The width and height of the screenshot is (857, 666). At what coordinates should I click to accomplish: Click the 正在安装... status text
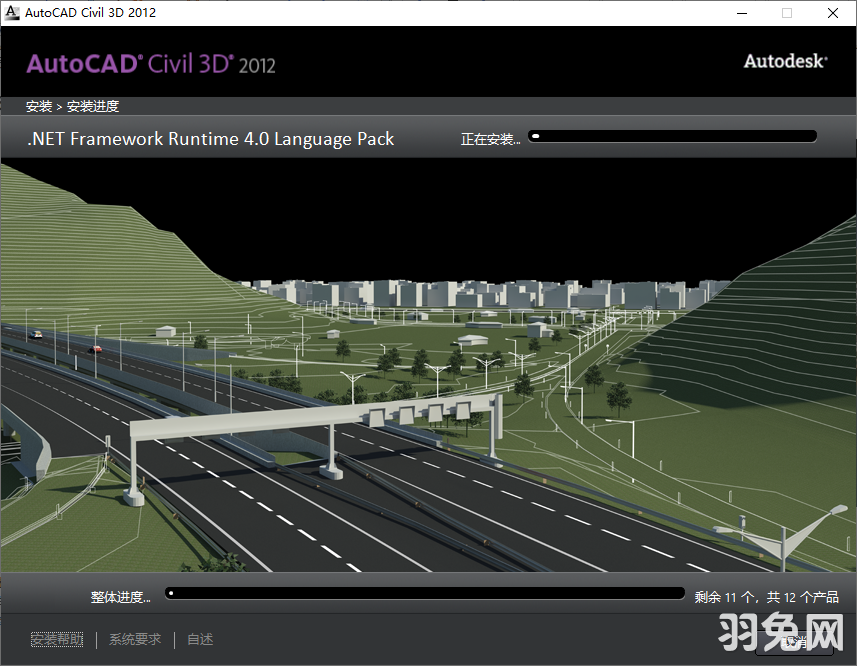click(490, 139)
